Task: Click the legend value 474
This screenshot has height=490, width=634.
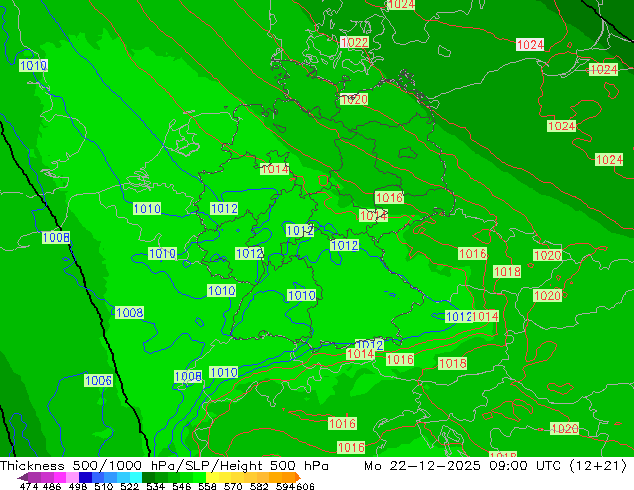Action: pos(29,486)
